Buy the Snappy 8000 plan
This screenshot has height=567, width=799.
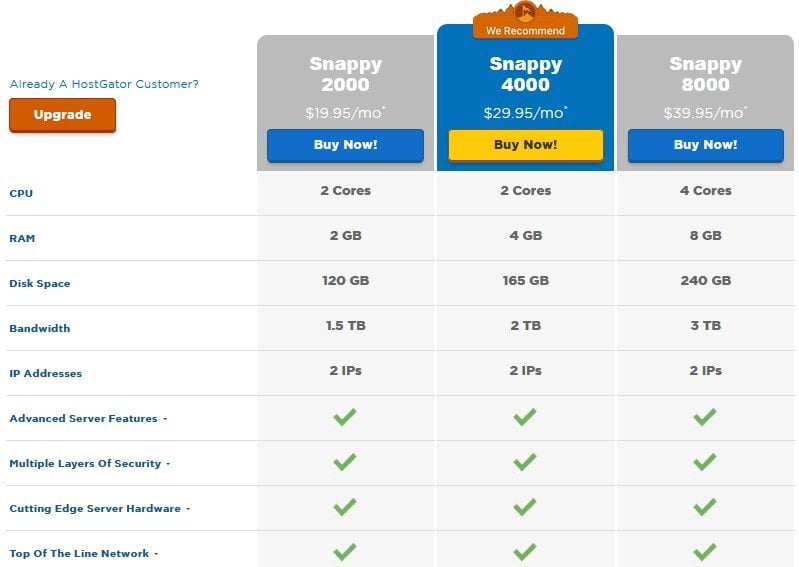pyautogui.click(x=705, y=145)
